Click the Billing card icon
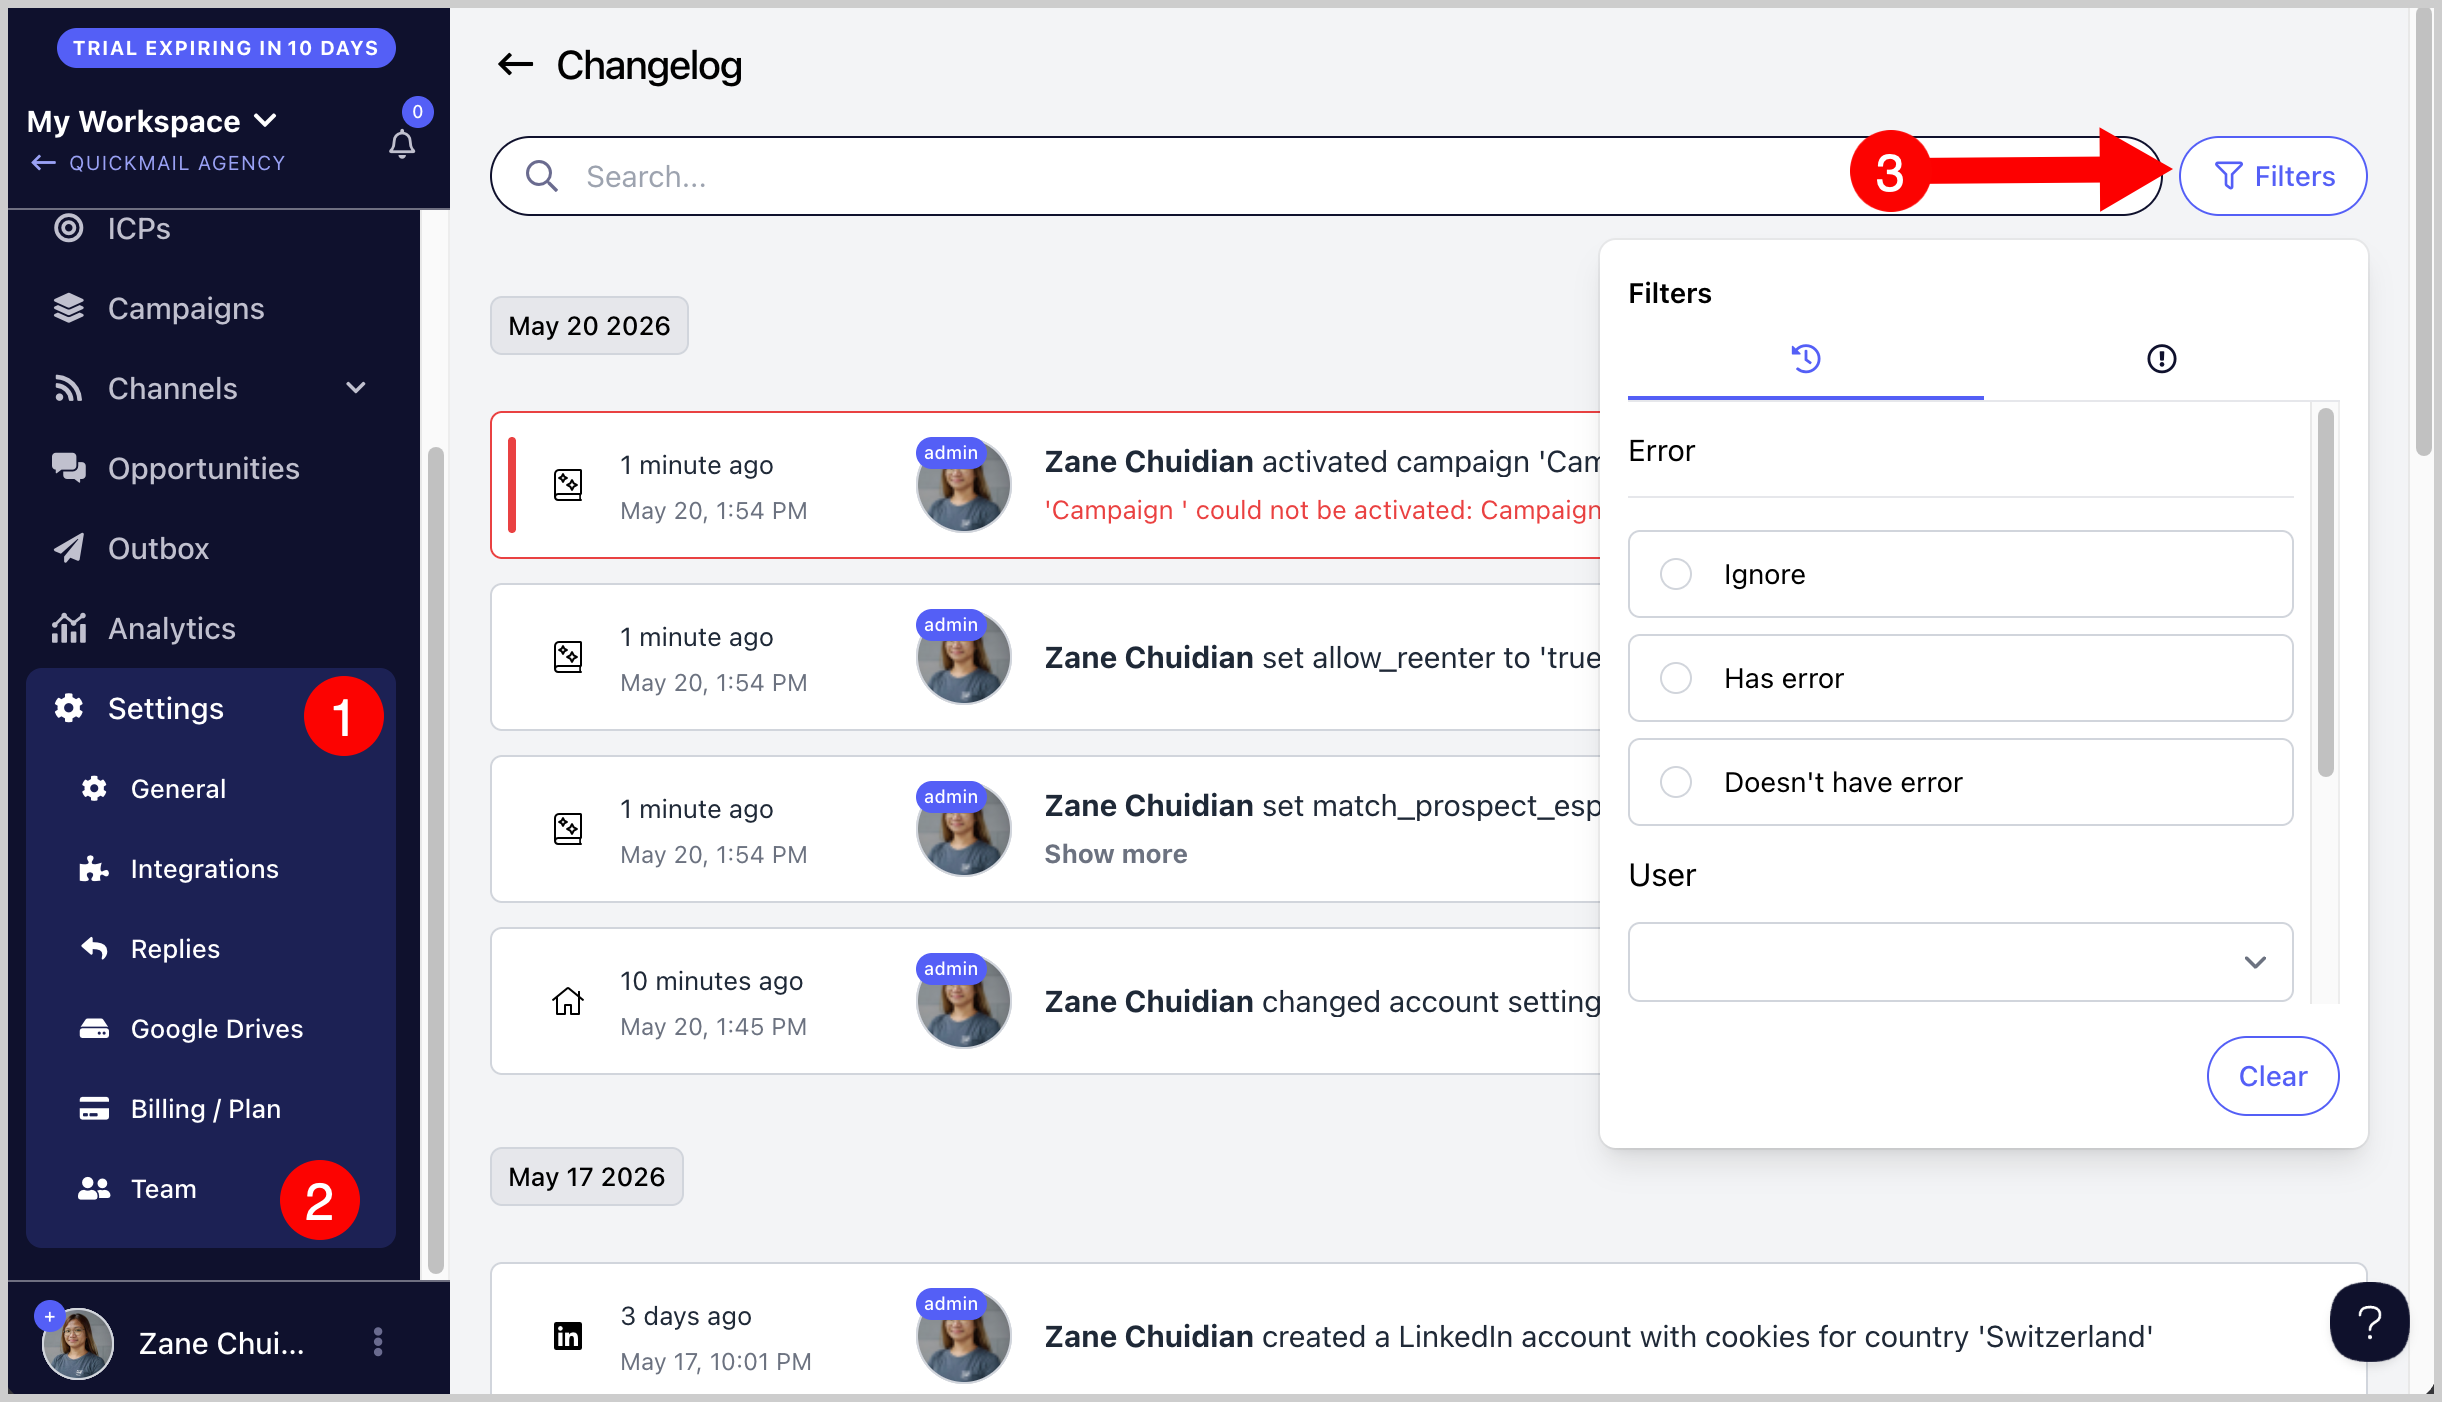This screenshot has width=2442, height=1402. click(x=94, y=1108)
